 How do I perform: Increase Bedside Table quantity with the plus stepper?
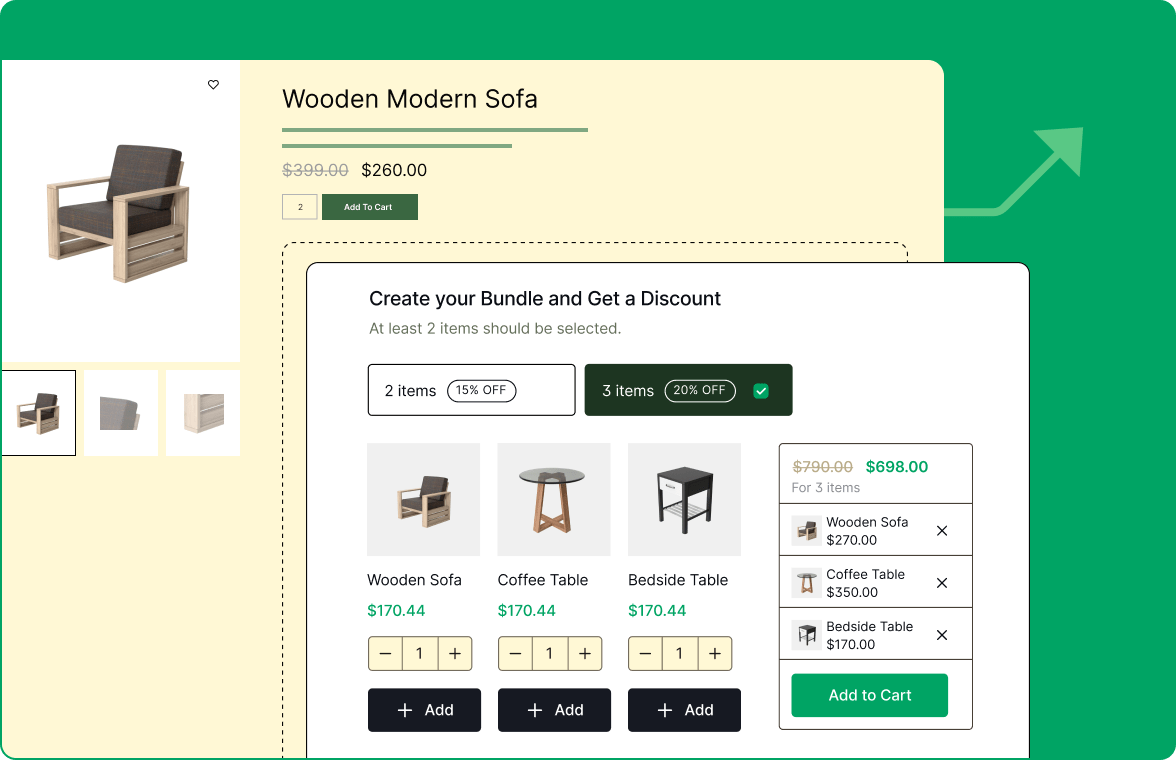point(715,653)
